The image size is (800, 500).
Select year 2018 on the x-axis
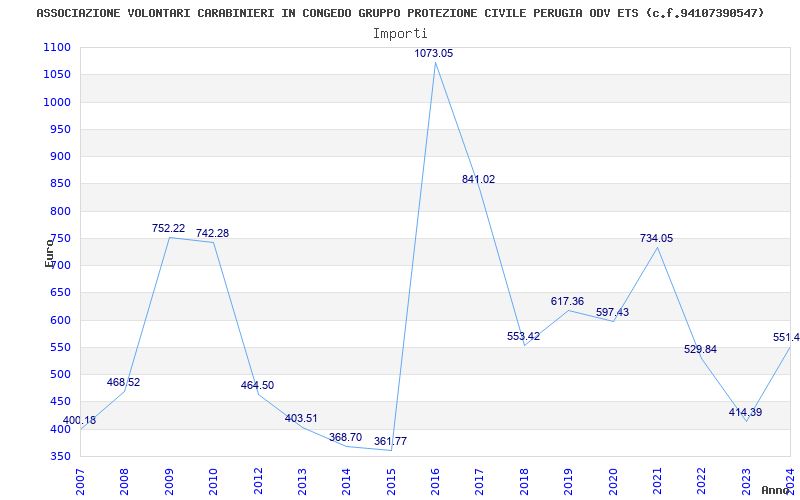pos(524,481)
